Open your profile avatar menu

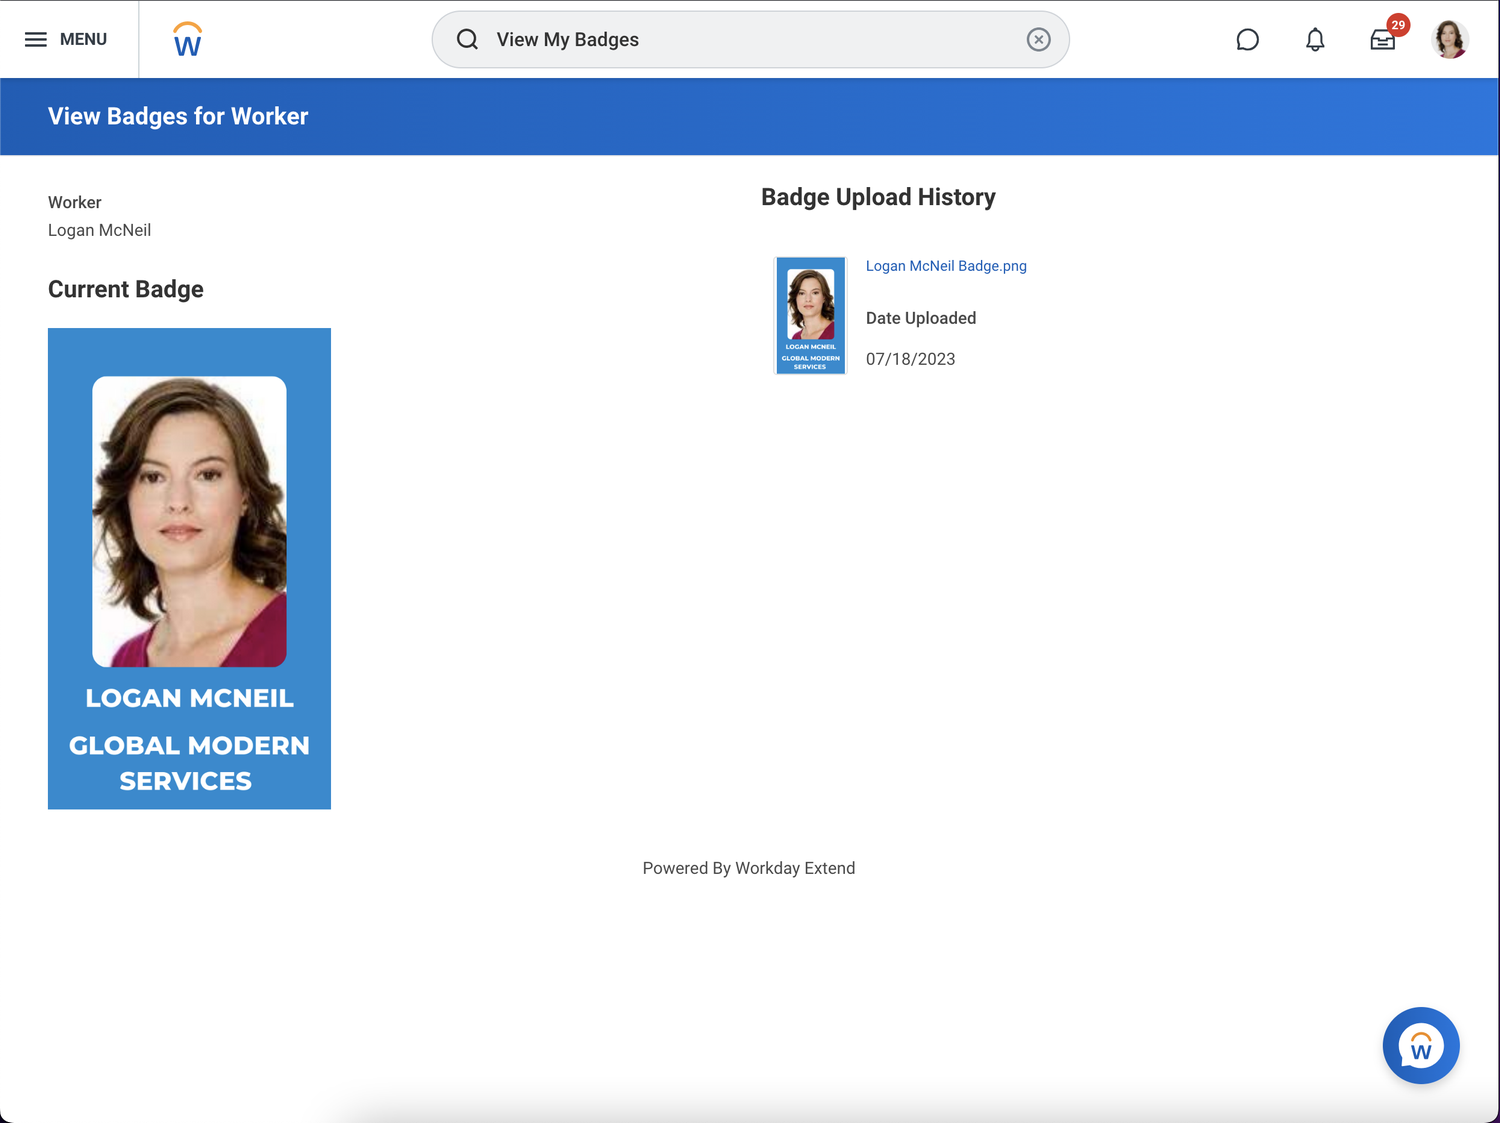[1450, 39]
